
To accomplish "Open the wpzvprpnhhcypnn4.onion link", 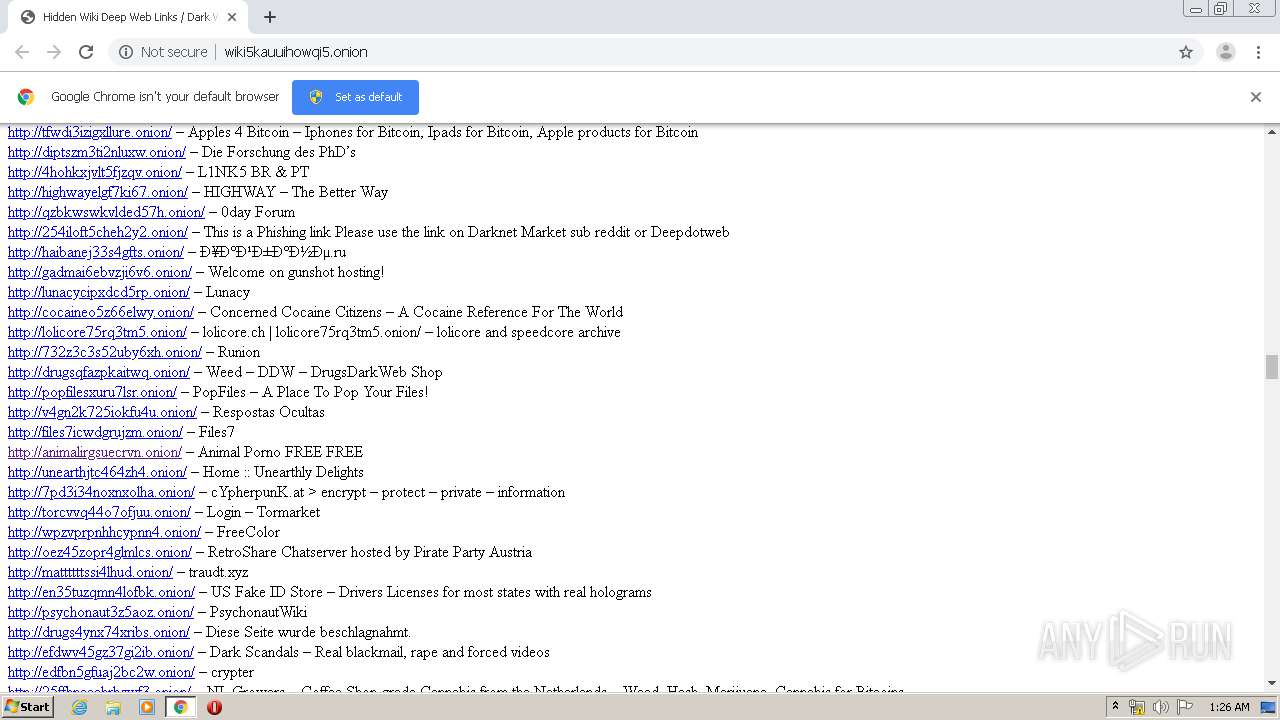I will [x=104, y=532].
